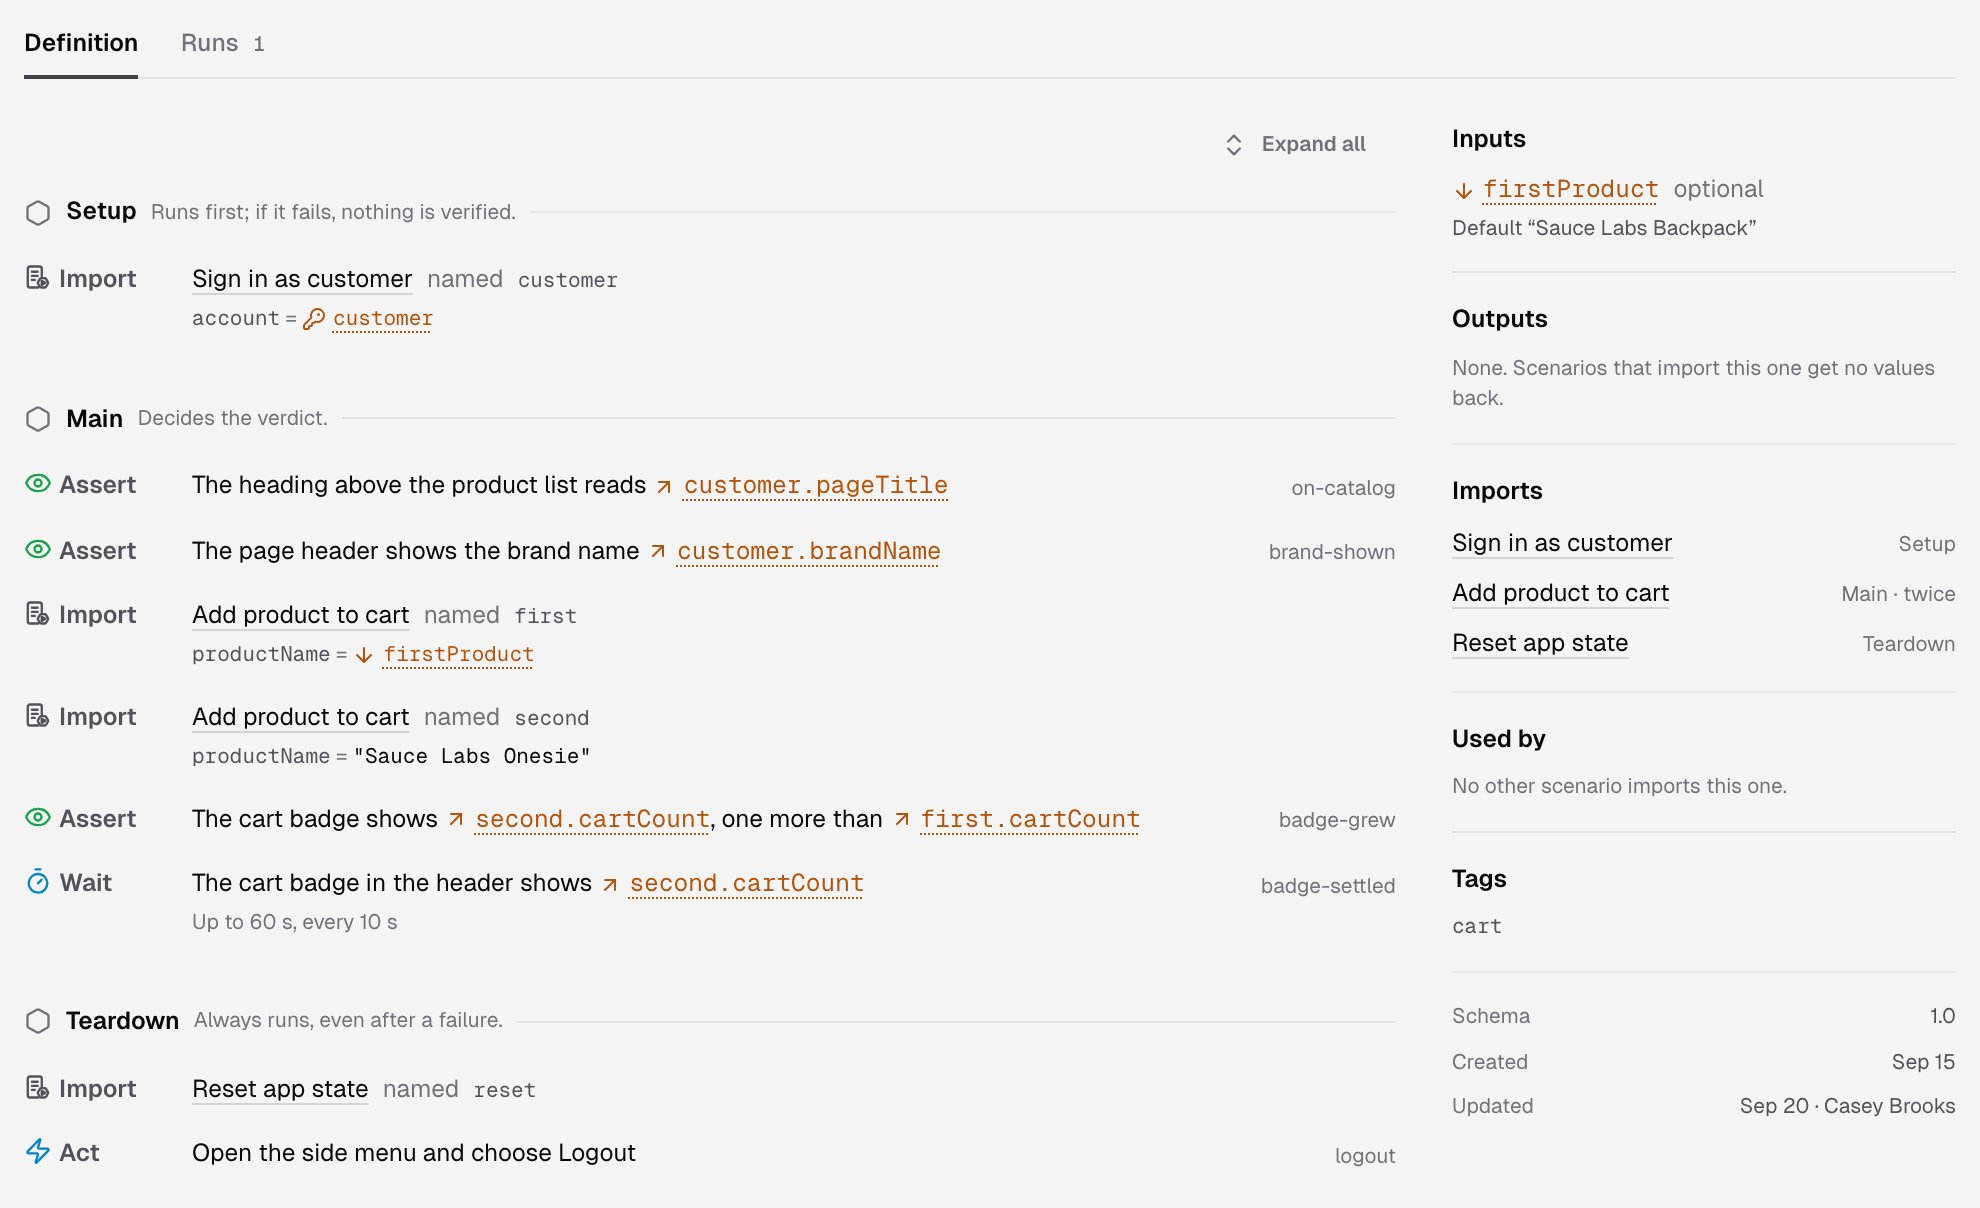The image size is (1980, 1208).
Task: Select the logout step label
Action: 1365,1156
